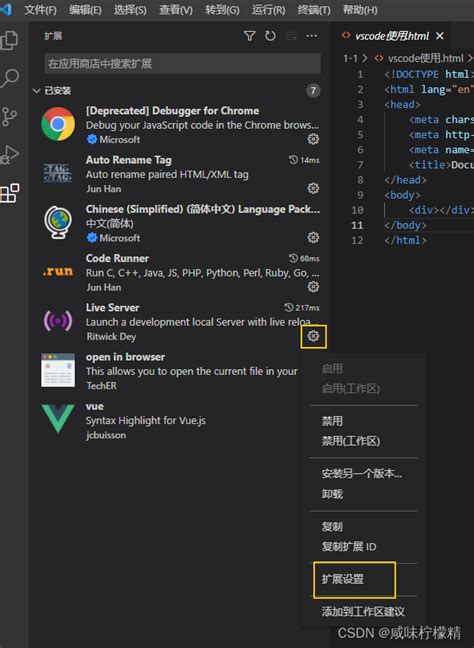The image size is (474, 648).
Task: Collapse the 已安装 section
Action: tap(52, 91)
